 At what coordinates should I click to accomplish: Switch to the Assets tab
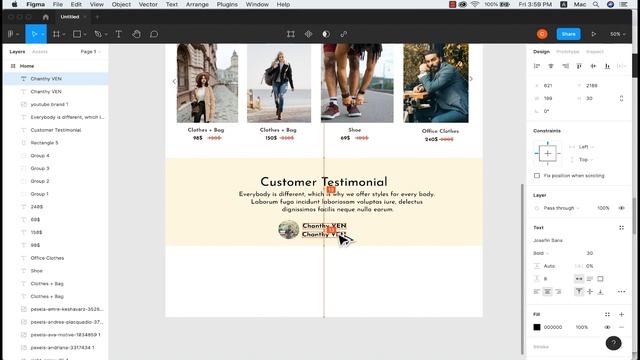coord(40,52)
